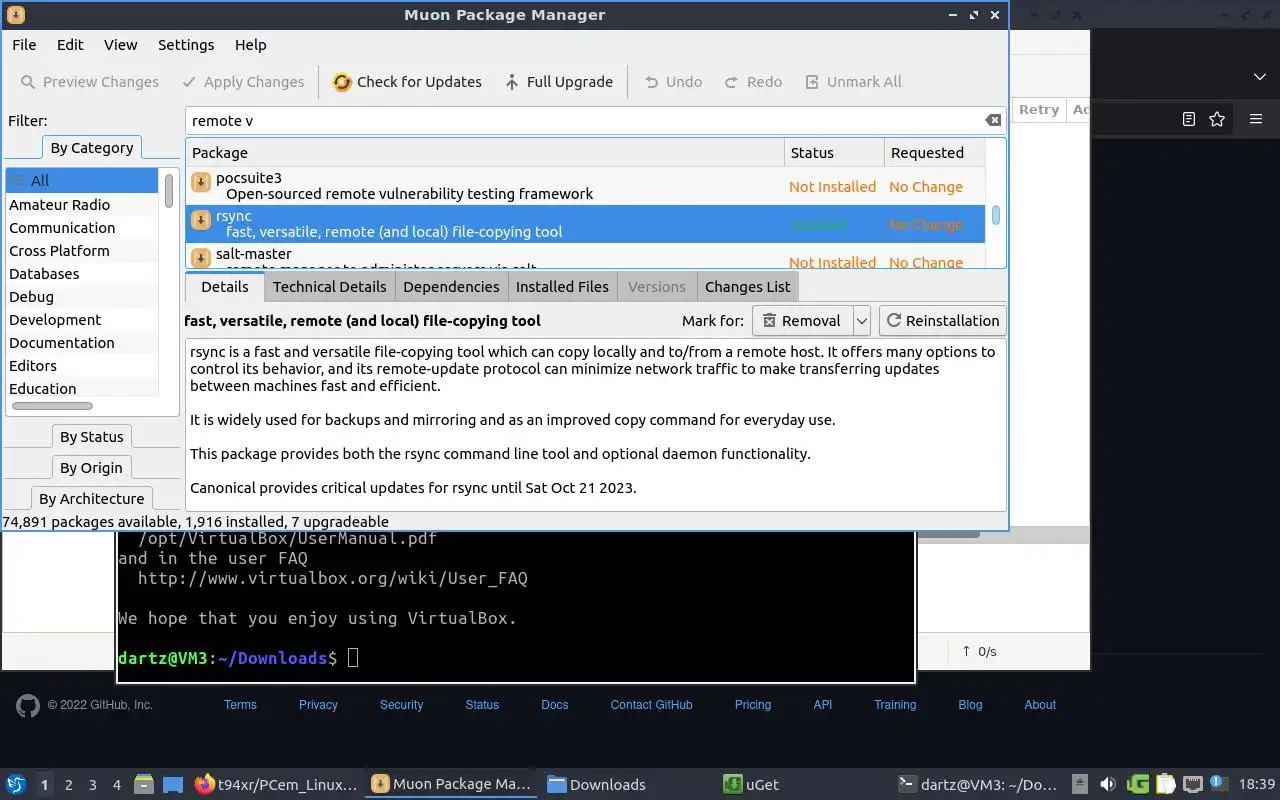Expand the Firefox tab list chevron
Viewport: 1280px width, 800px height.
[1260, 77]
